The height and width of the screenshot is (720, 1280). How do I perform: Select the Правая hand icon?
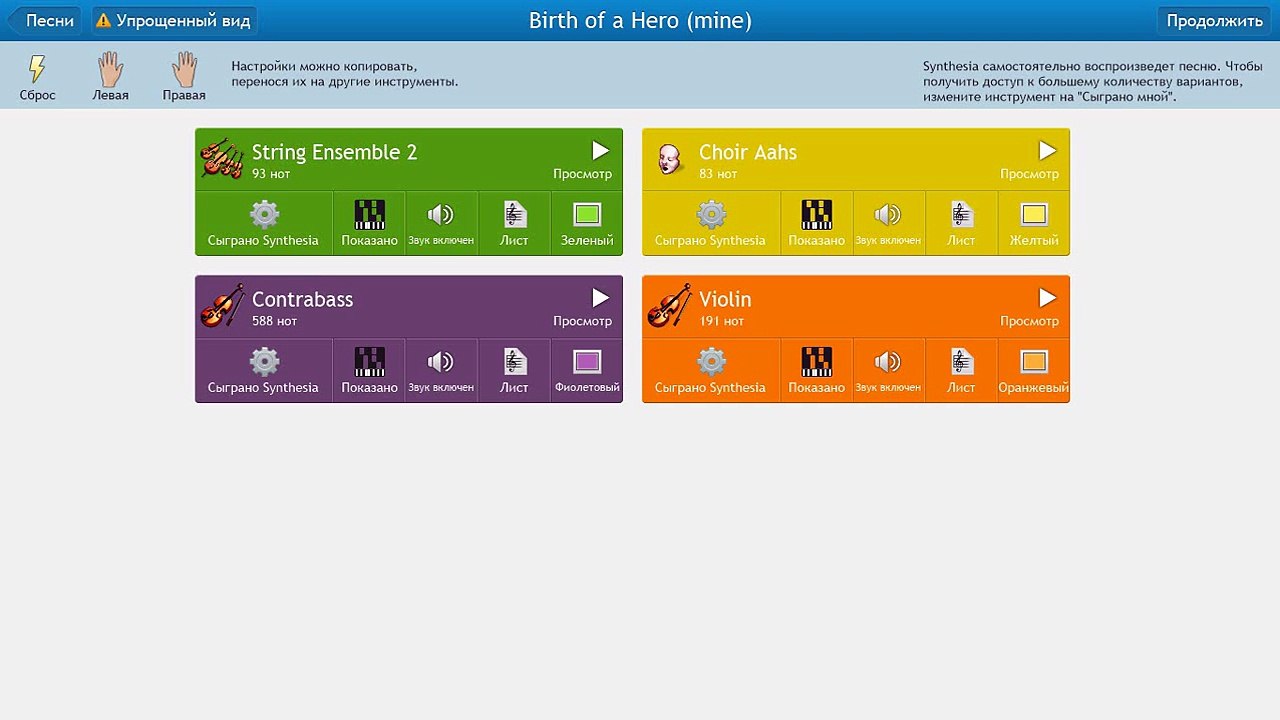tap(184, 69)
